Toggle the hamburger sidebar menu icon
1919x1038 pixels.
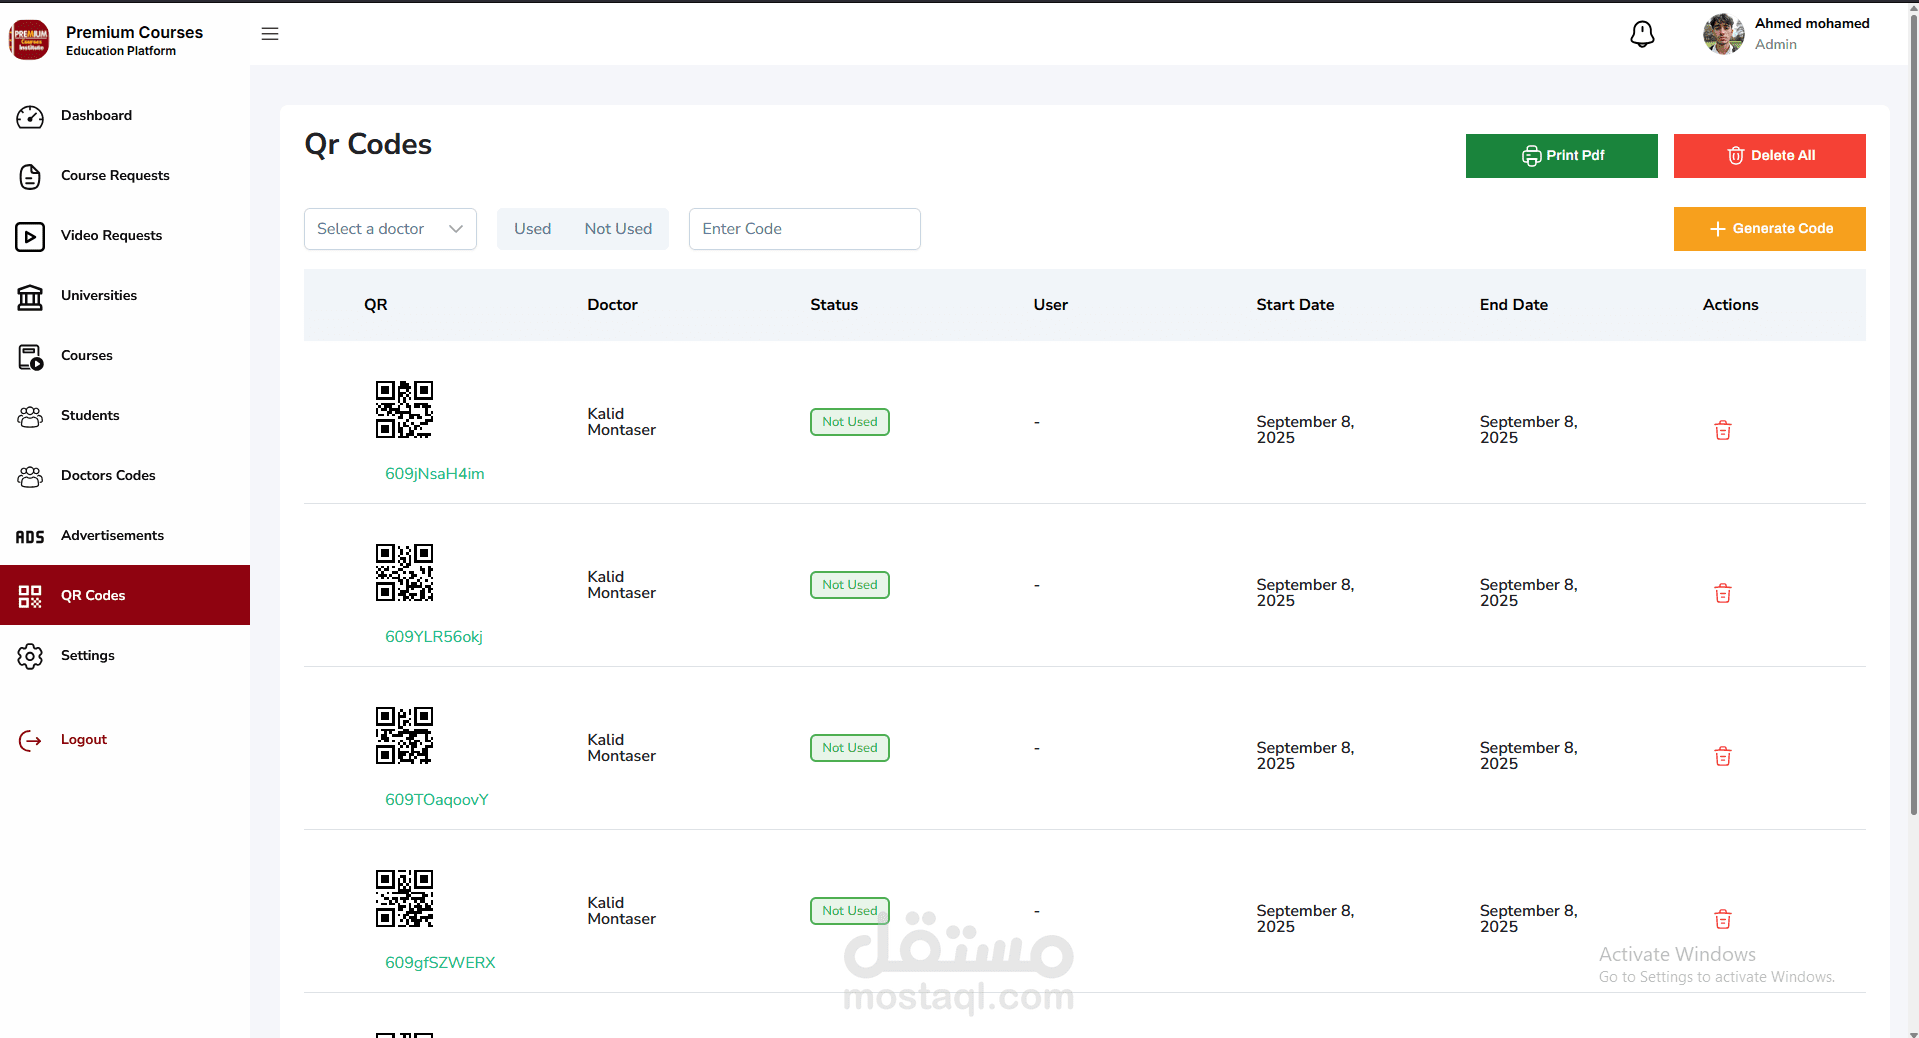coord(270,34)
